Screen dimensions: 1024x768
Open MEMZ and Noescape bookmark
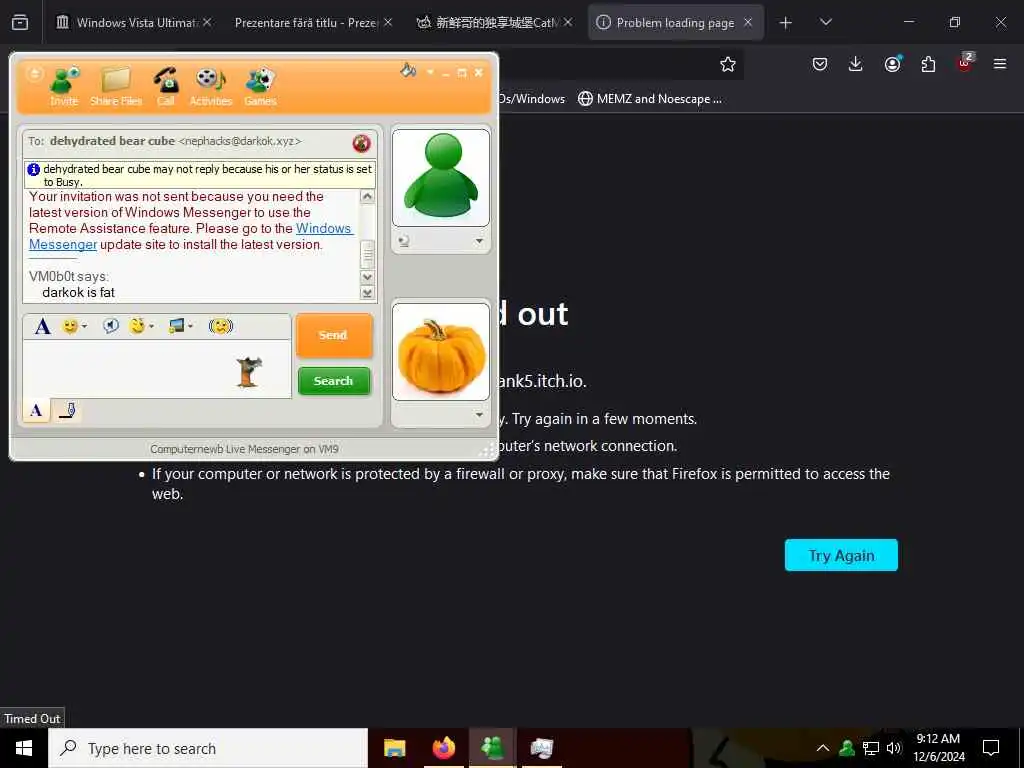(650, 99)
